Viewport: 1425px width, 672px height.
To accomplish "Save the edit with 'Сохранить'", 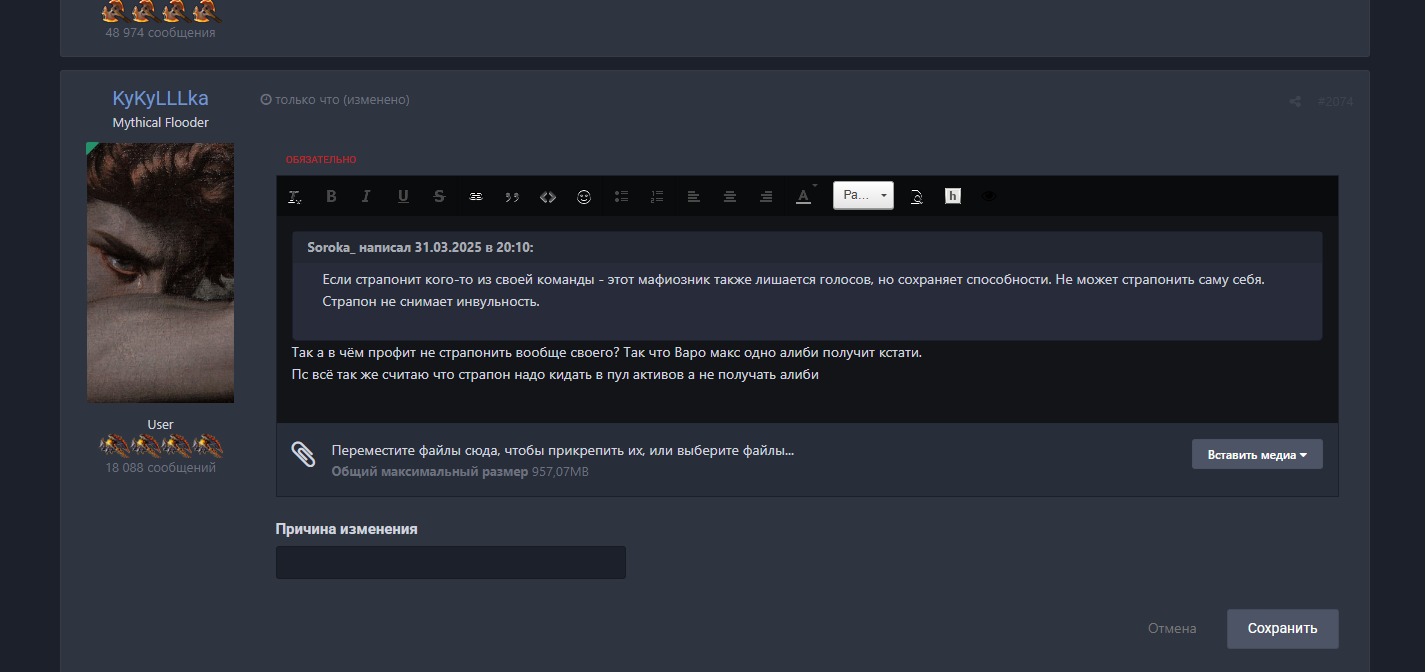I will (1282, 629).
